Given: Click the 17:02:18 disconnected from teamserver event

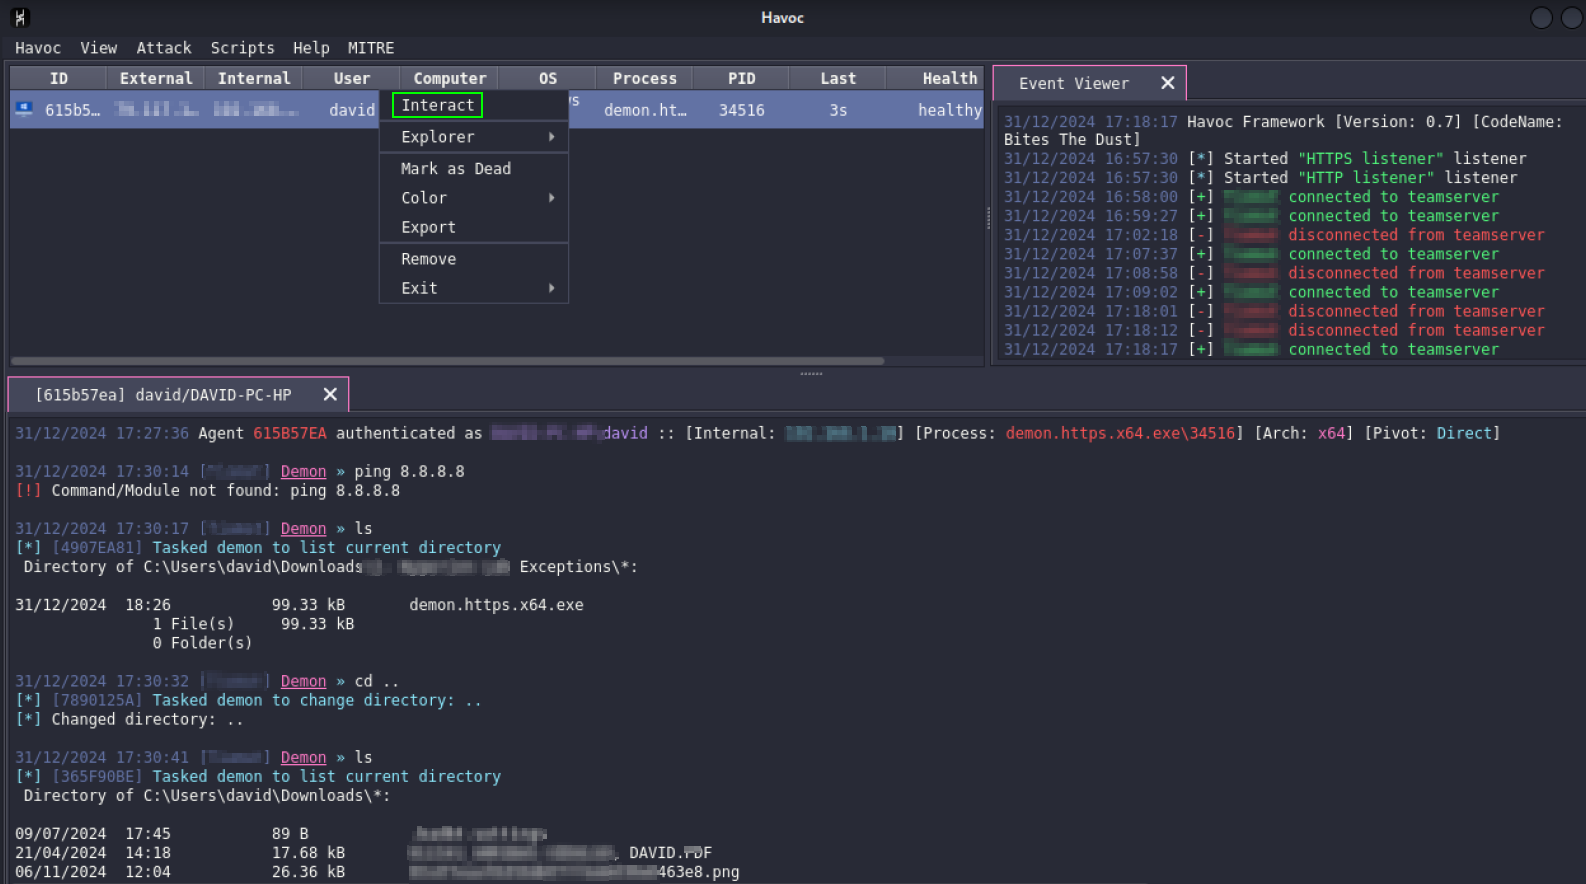Looking at the screenshot, I should click(x=1274, y=235).
